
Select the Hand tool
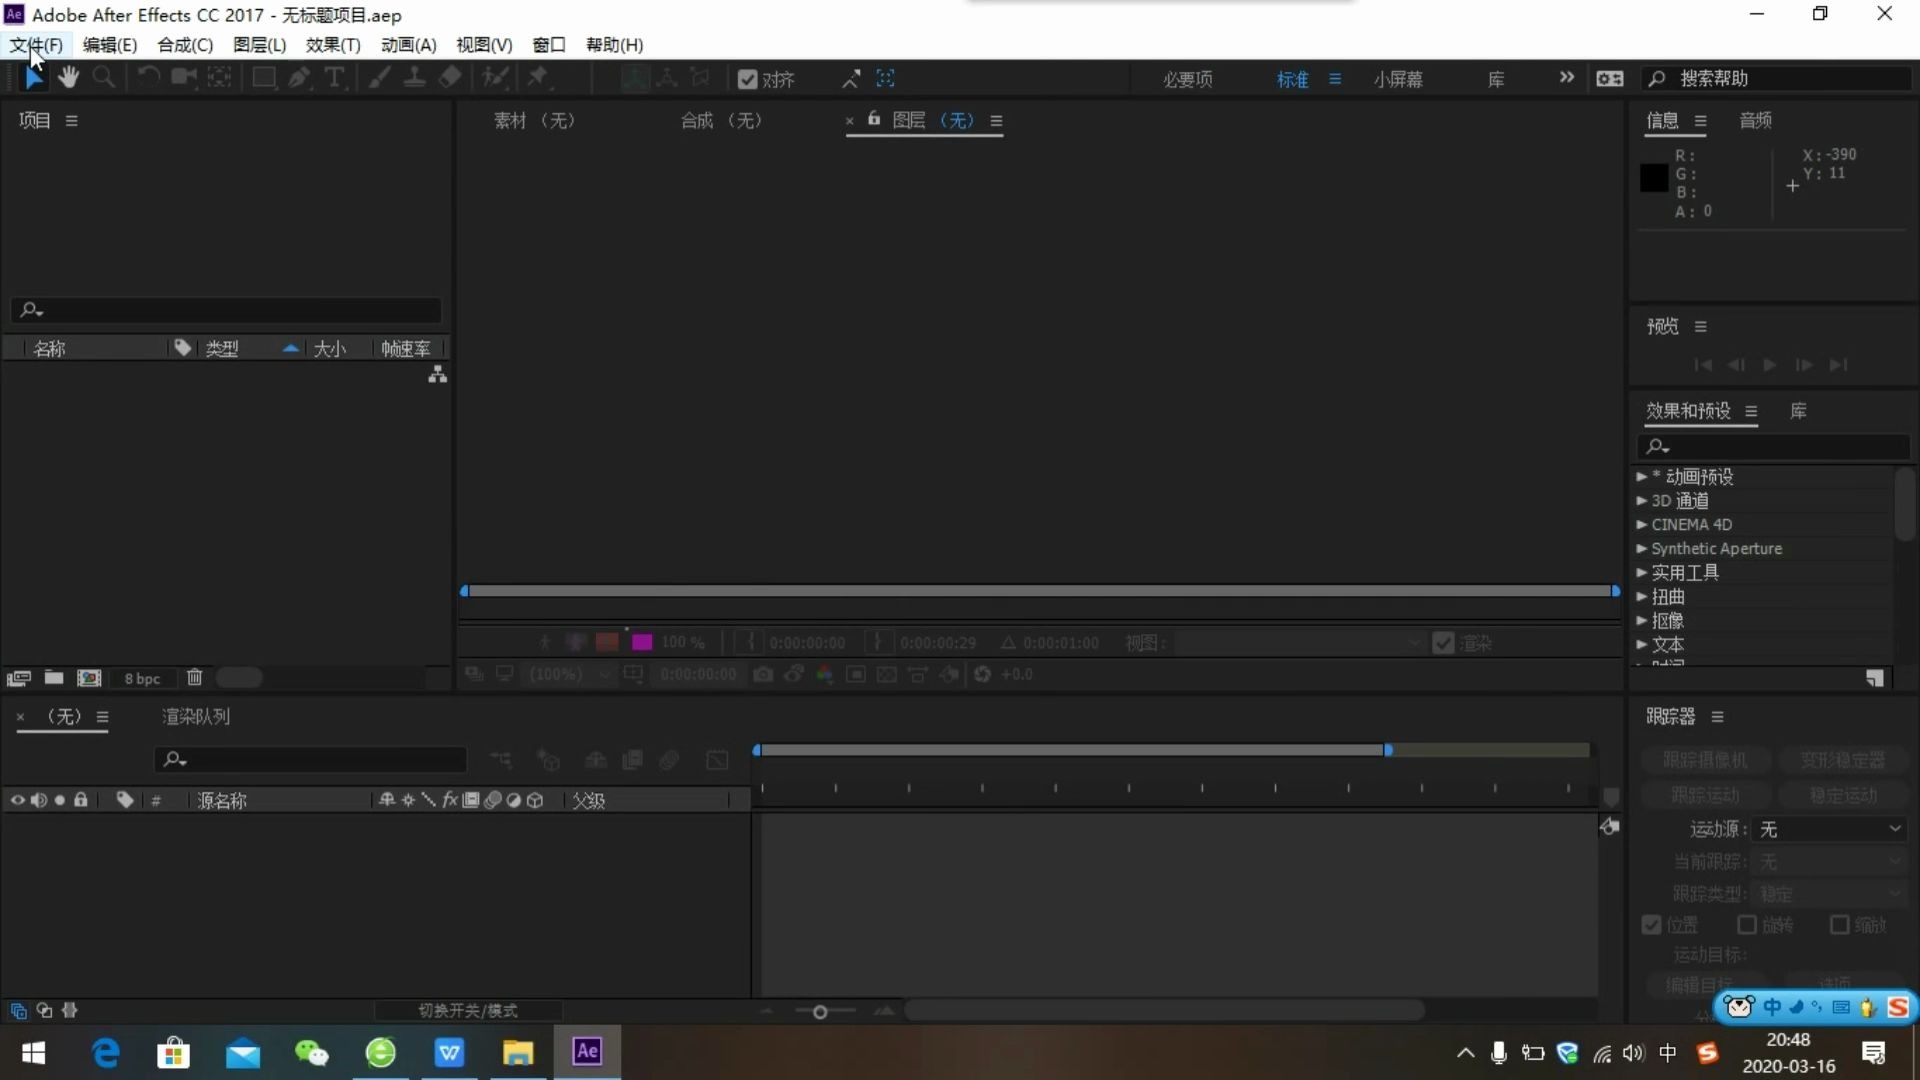point(68,77)
